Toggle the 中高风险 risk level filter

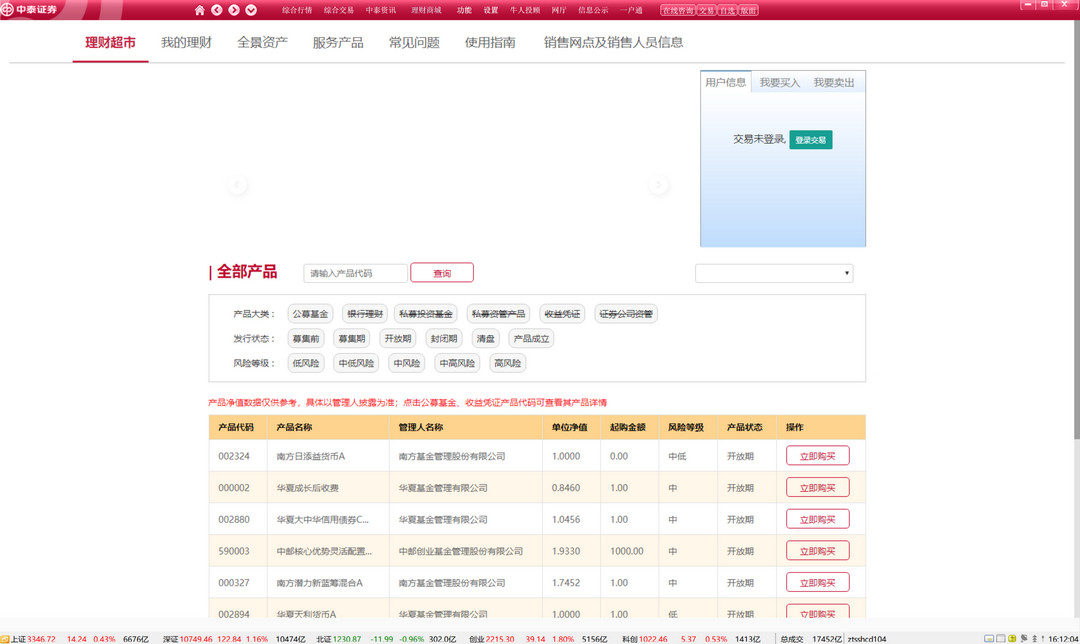point(457,364)
